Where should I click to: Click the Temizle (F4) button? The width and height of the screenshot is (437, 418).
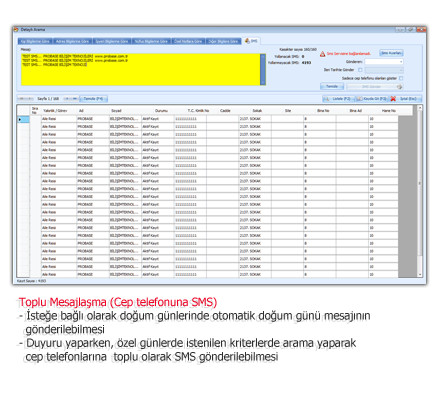tap(93, 99)
